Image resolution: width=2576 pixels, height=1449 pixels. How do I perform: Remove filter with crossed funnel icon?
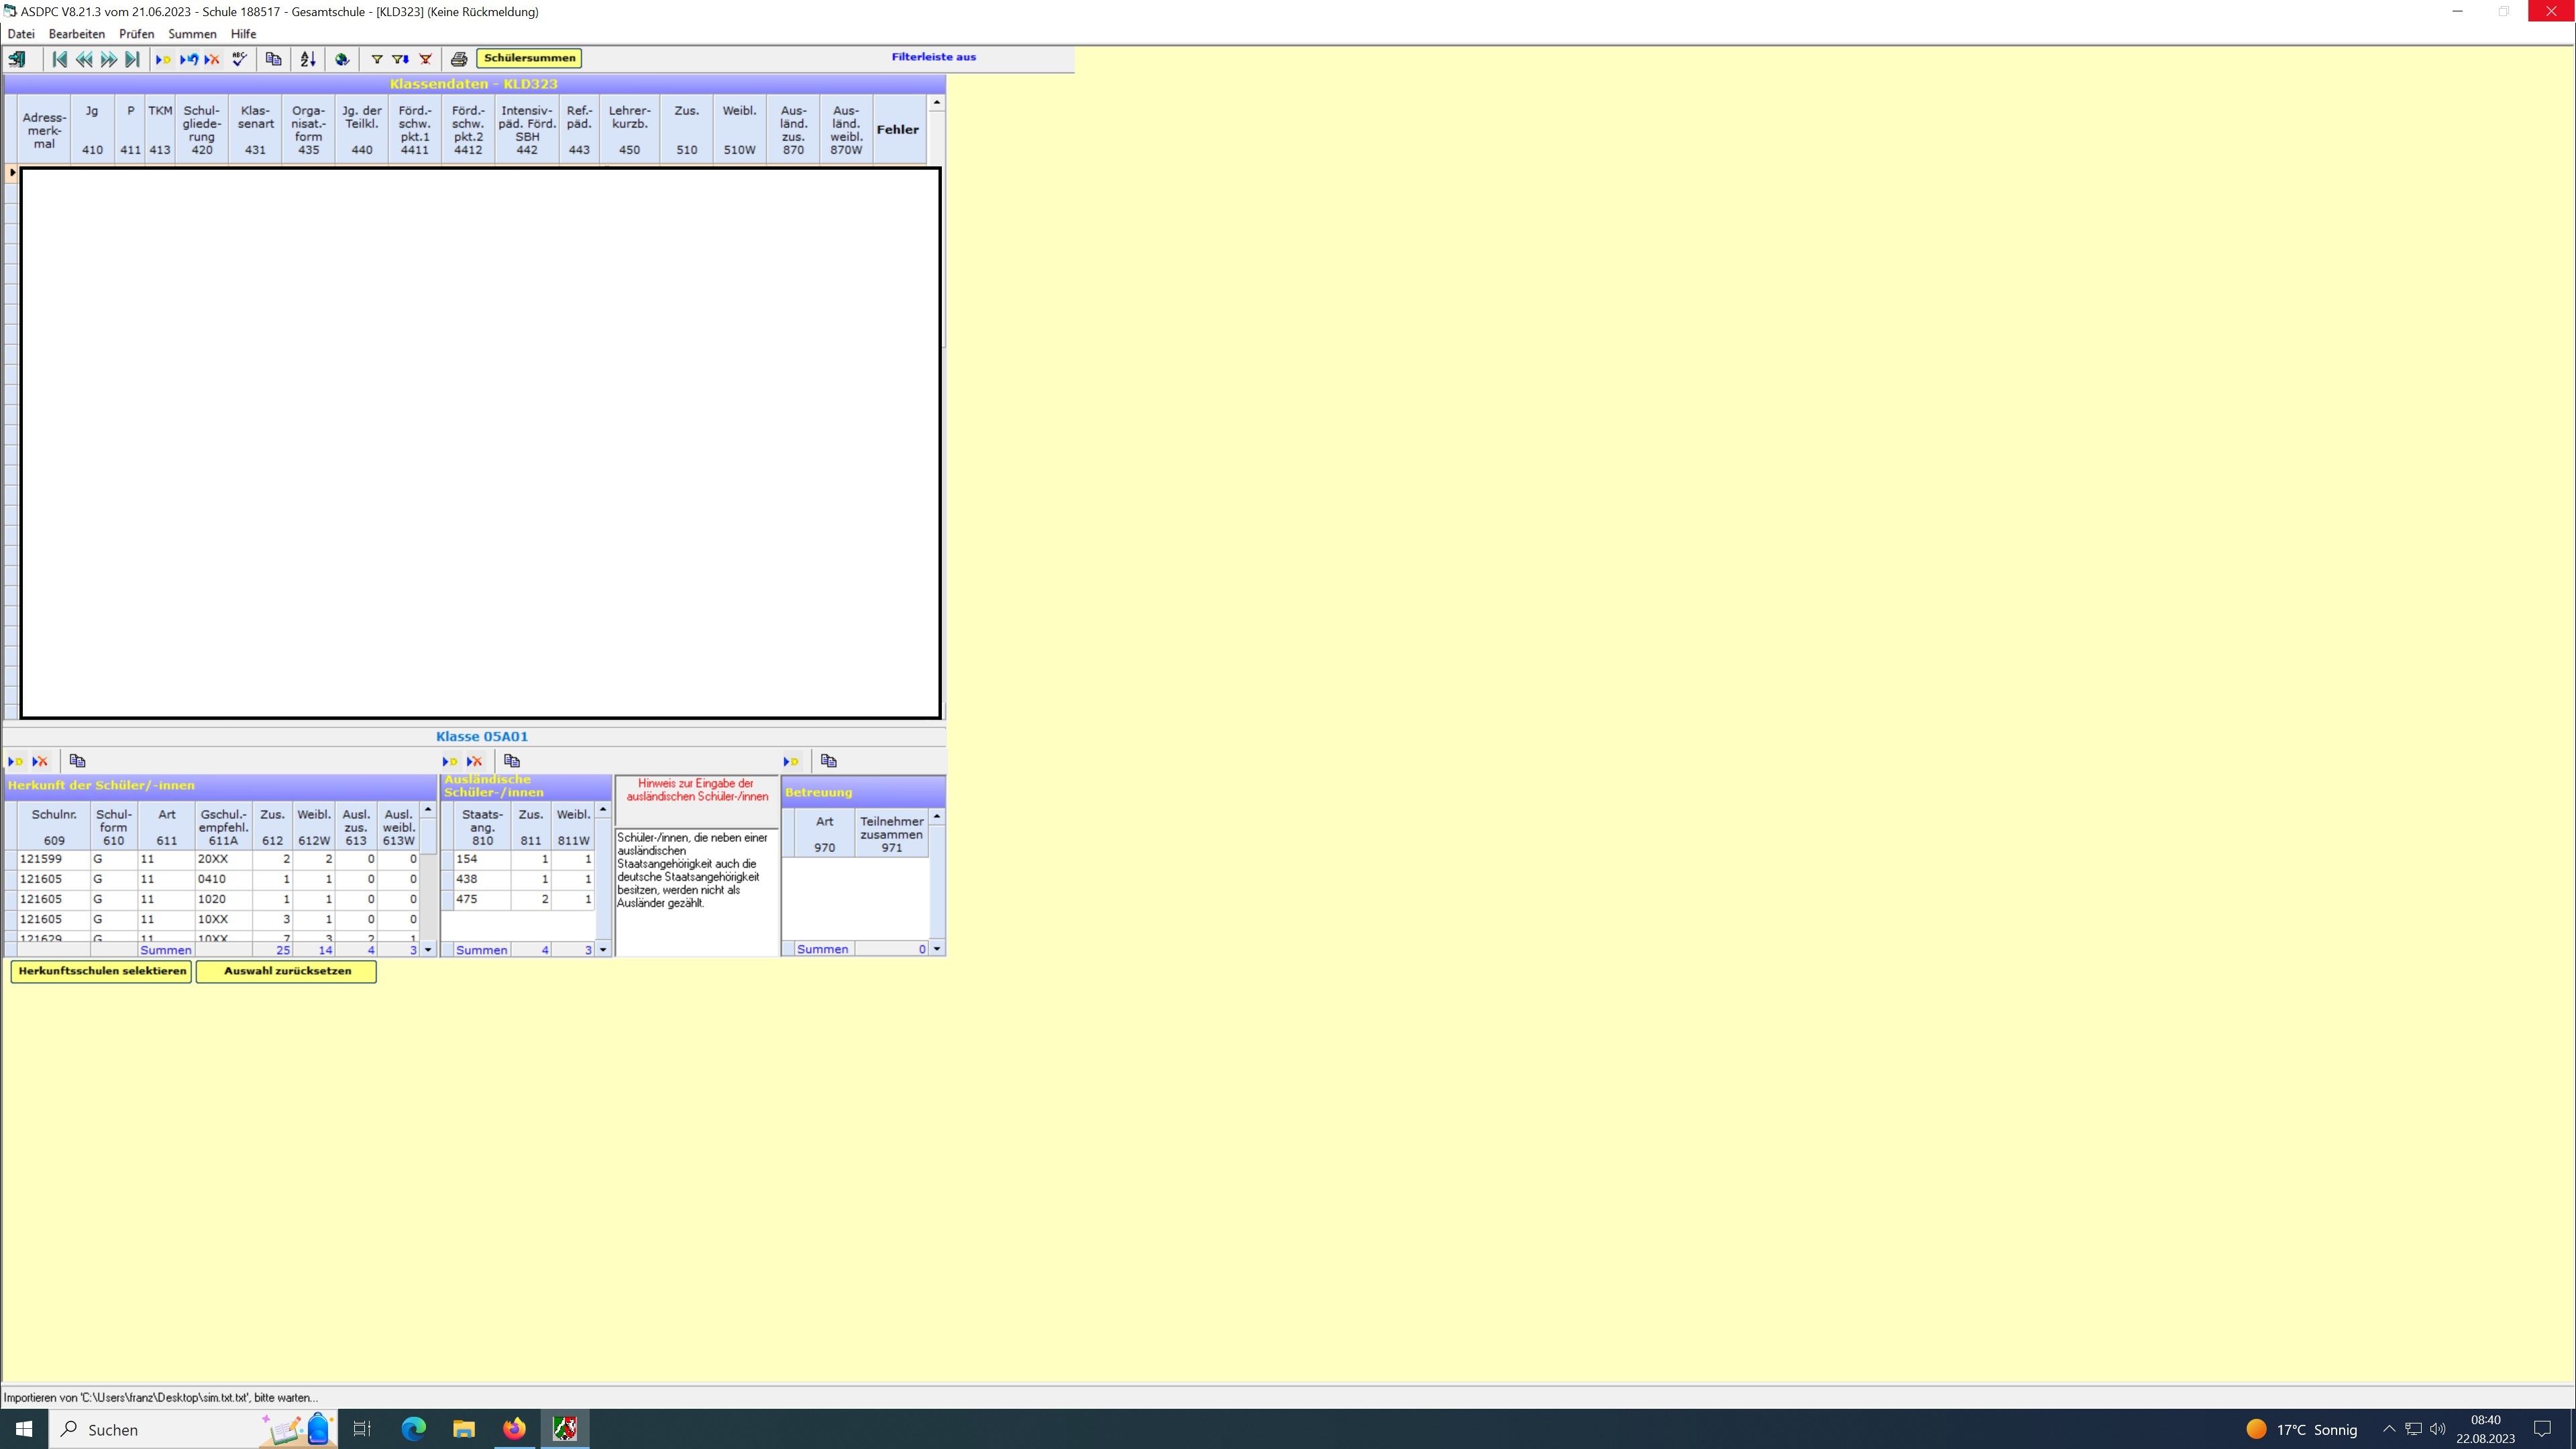(425, 59)
